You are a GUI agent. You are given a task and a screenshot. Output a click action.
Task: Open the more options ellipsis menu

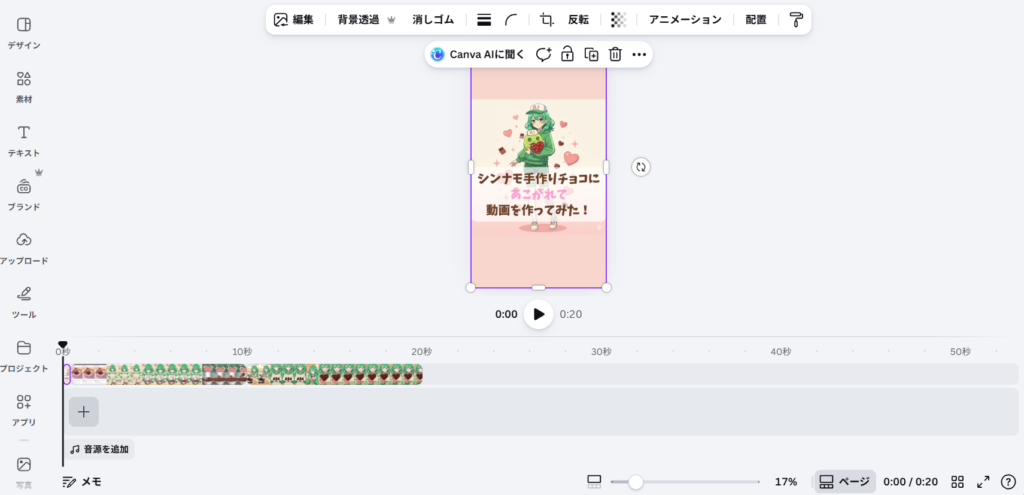point(639,55)
